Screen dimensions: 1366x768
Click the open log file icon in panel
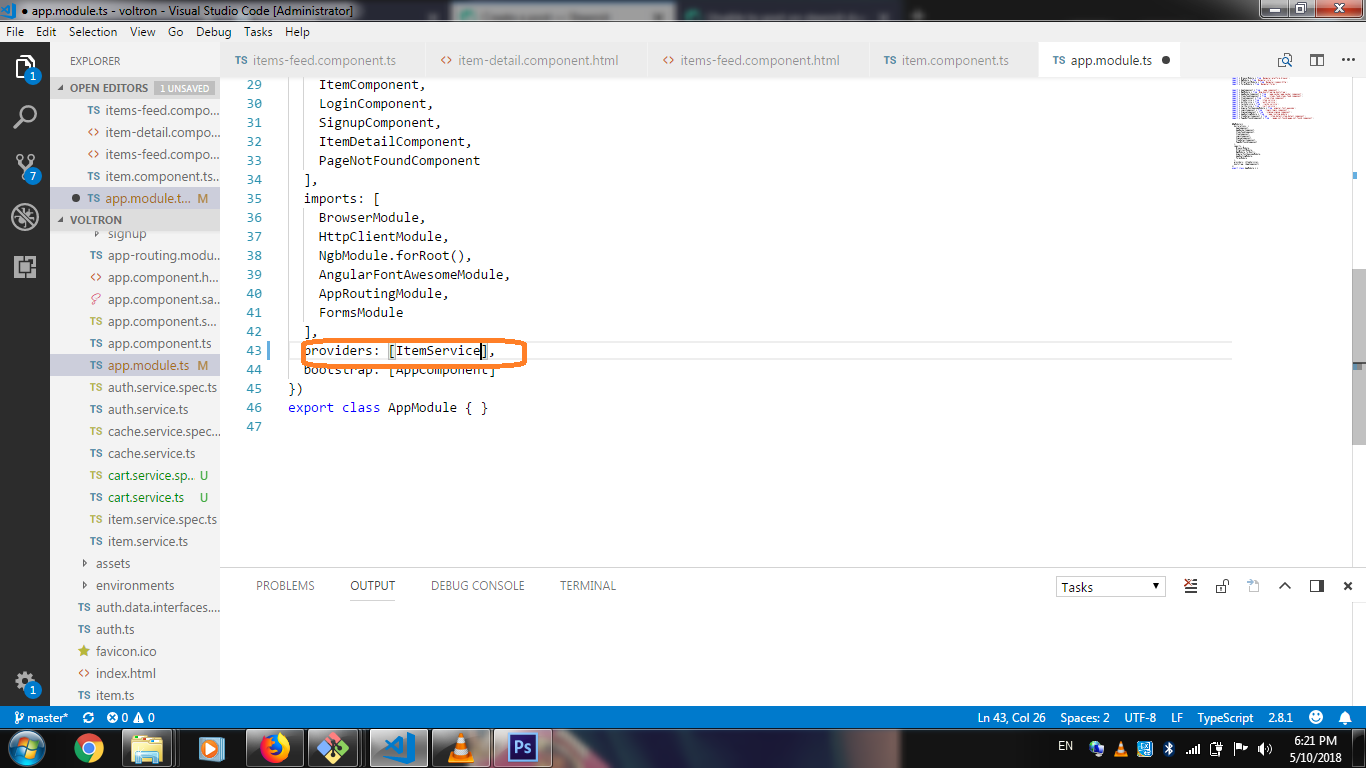(x=1253, y=586)
